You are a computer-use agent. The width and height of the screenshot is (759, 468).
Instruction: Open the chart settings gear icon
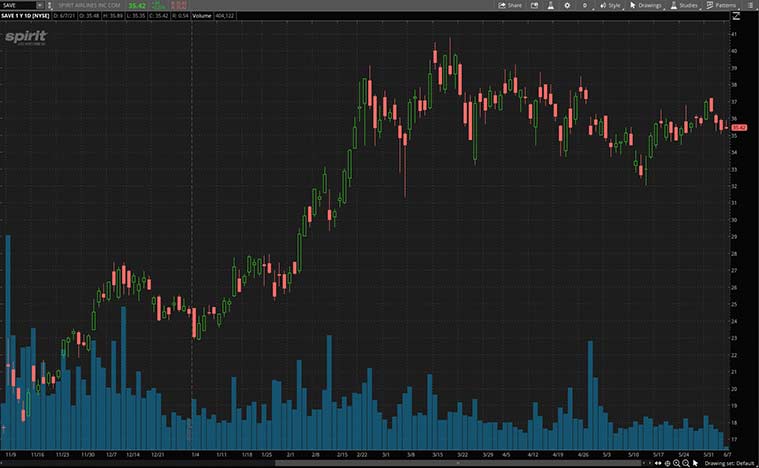567,5
